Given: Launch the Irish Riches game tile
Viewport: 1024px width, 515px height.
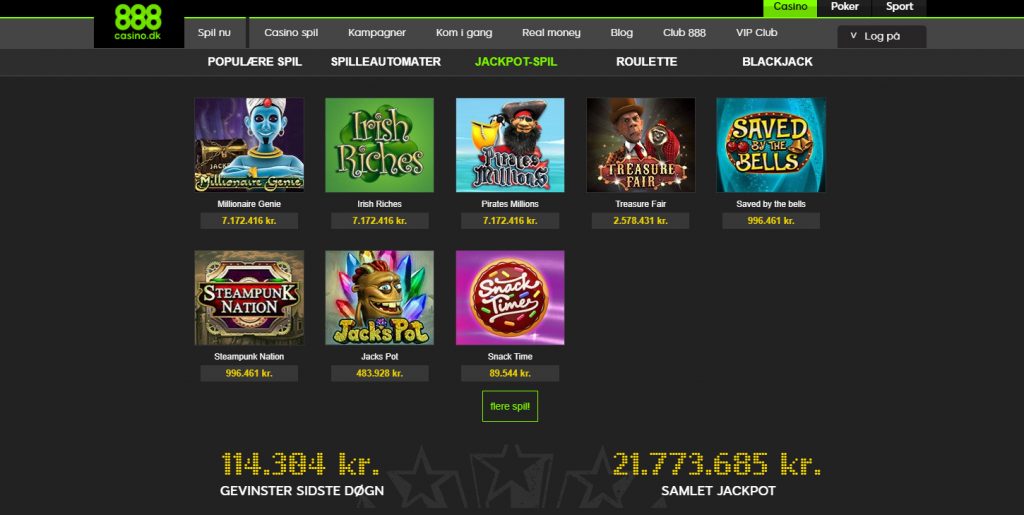Looking at the screenshot, I should [x=379, y=145].
